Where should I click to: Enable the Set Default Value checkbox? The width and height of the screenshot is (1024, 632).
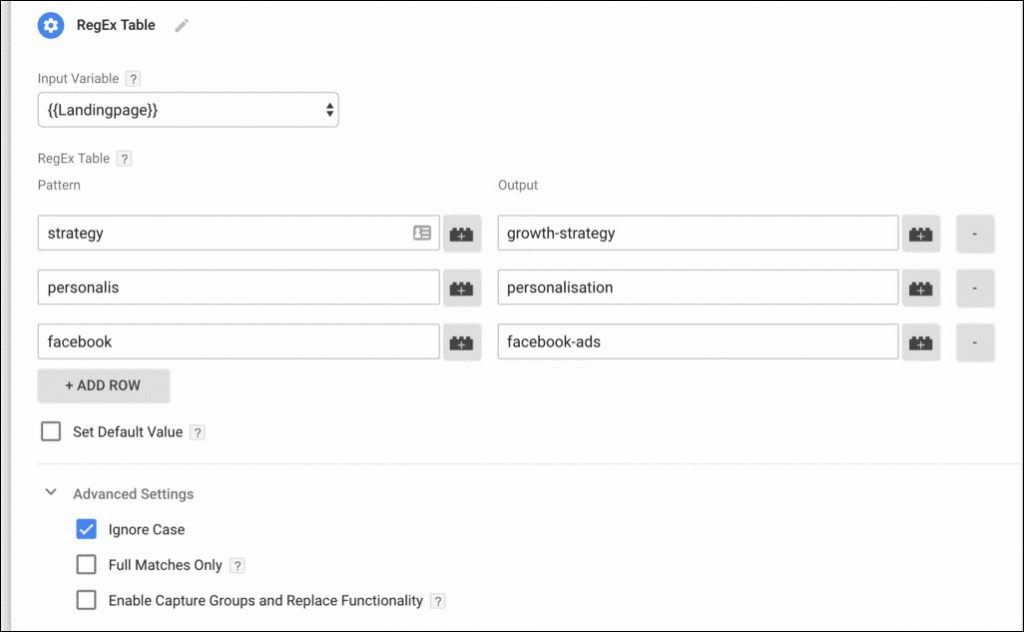pos(51,432)
